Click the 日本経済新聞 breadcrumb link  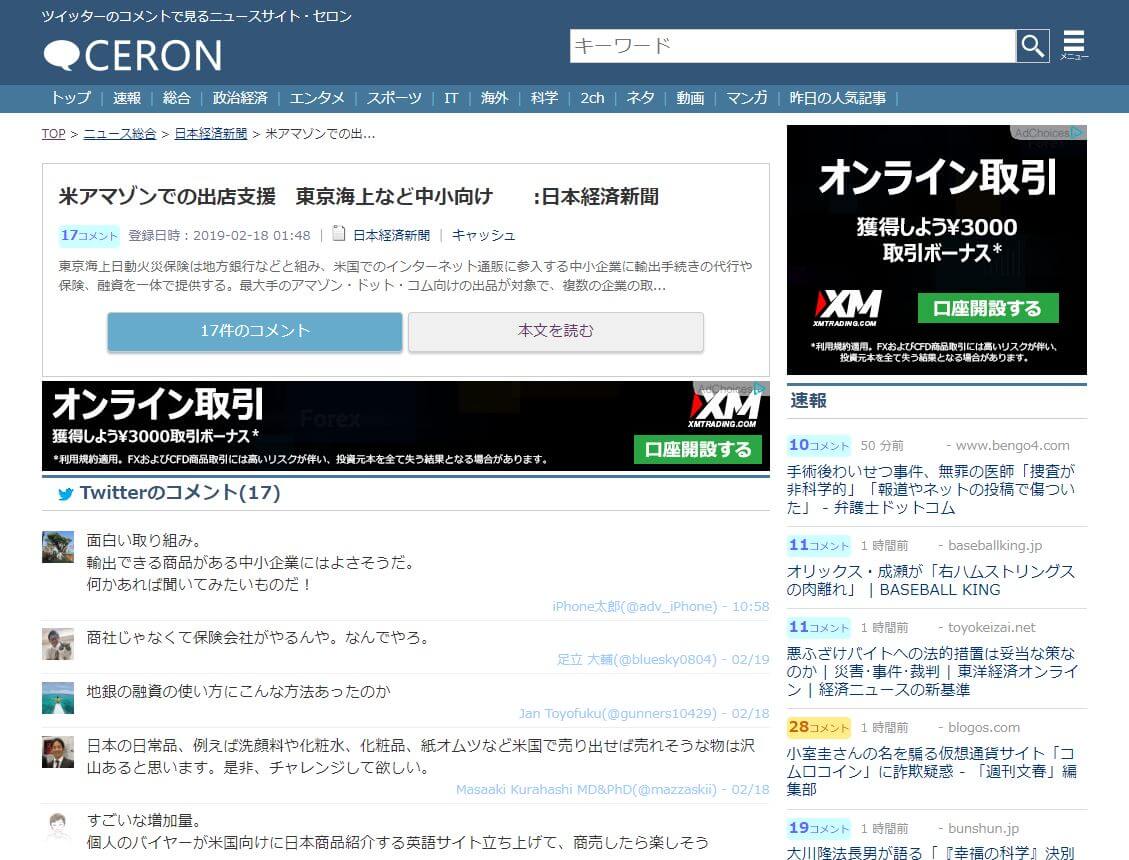pos(210,134)
